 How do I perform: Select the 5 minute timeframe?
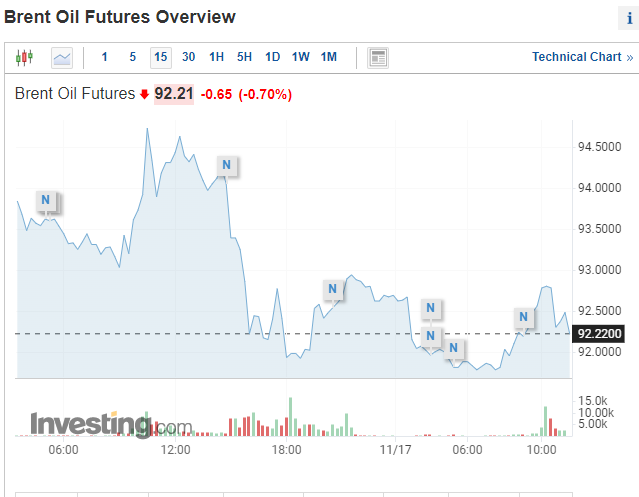(132, 57)
